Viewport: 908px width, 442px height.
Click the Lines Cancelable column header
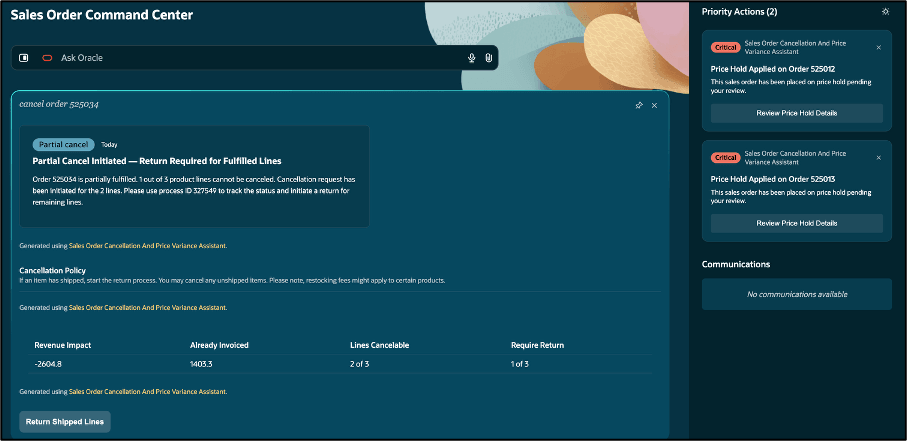click(x=380, y=345)
